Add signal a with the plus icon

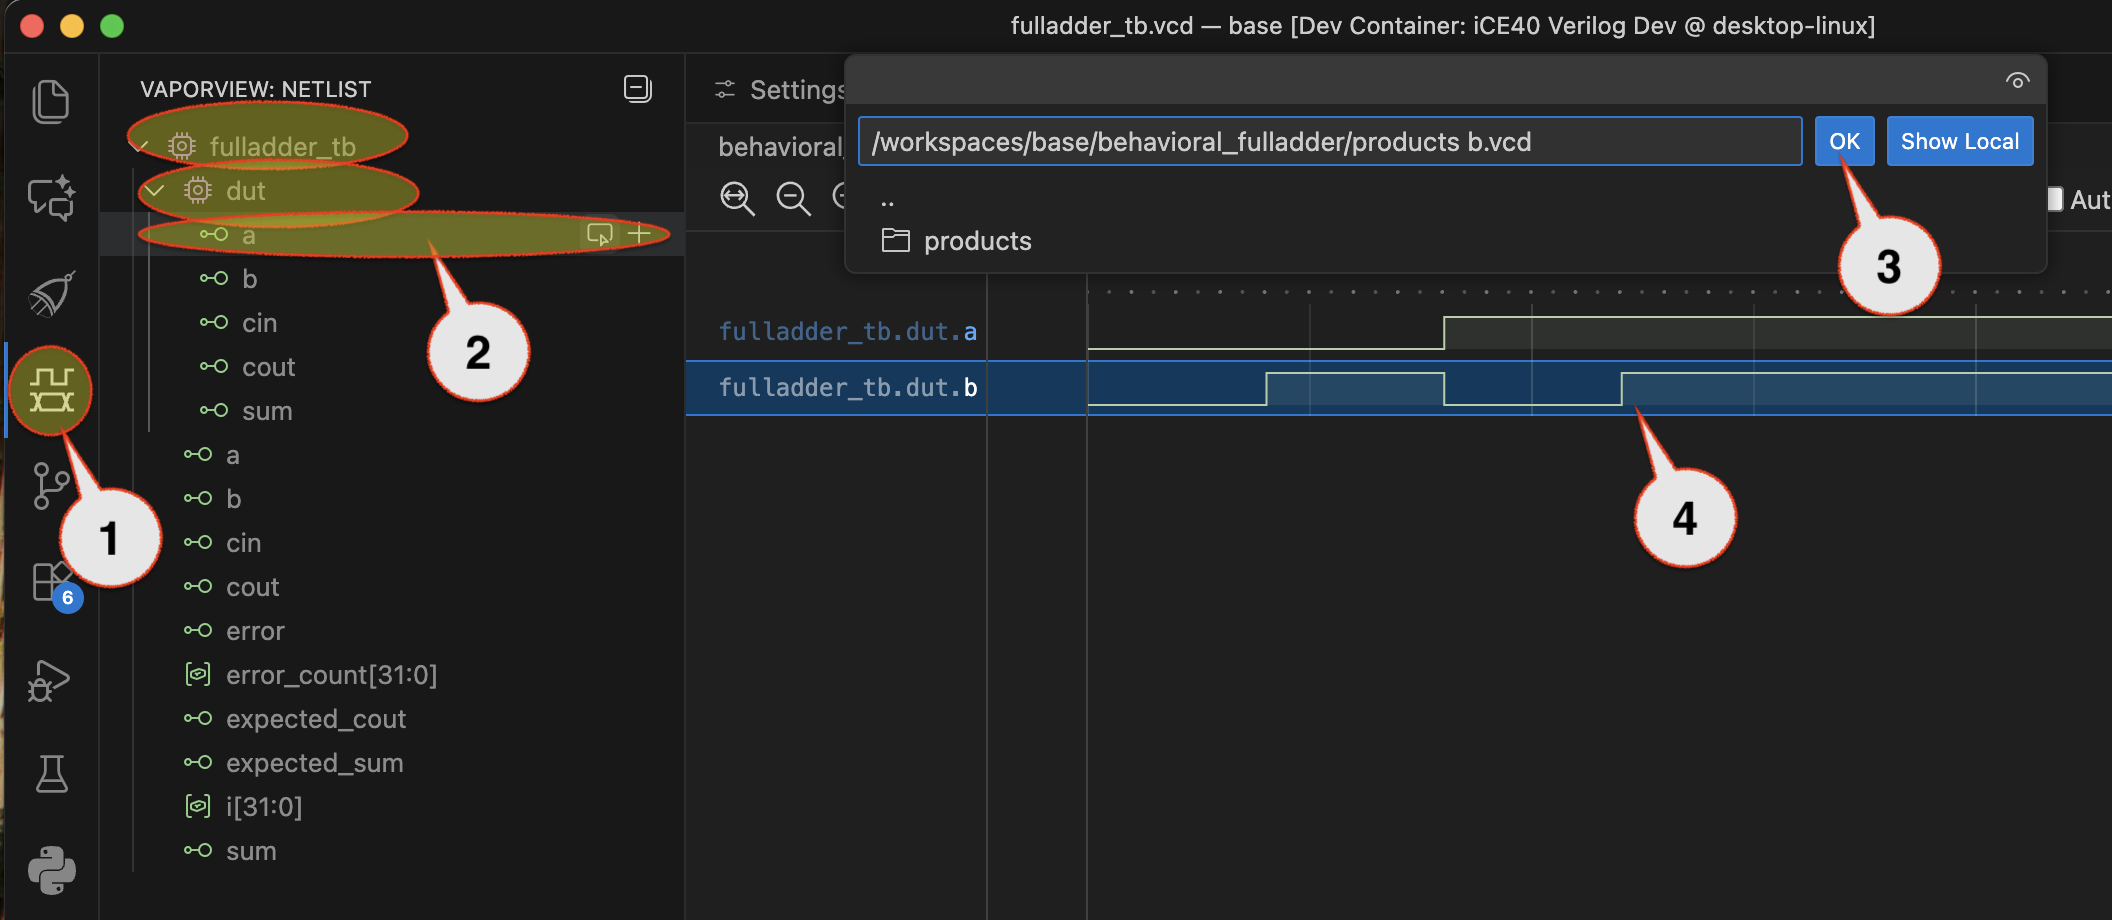[x=639, y=234]
